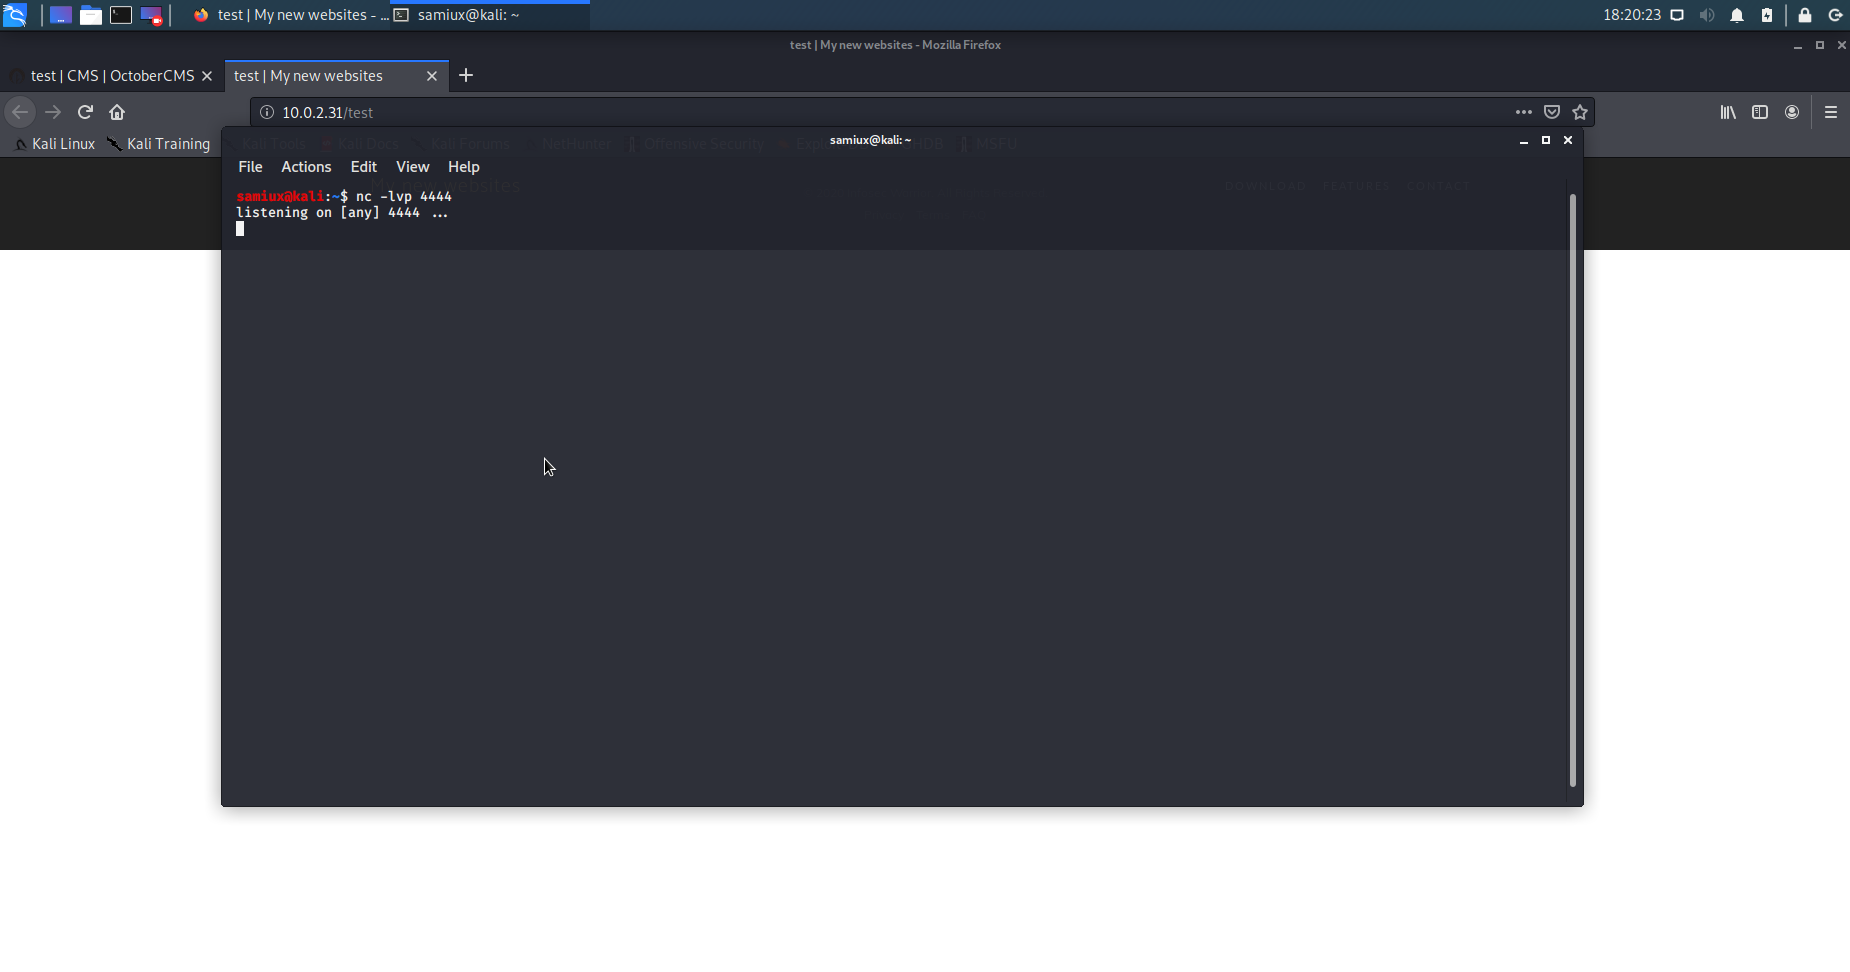Go forward one page in Firefox
The height and width of the screenshot is (972, 1850).
click(x=53, y=112)
